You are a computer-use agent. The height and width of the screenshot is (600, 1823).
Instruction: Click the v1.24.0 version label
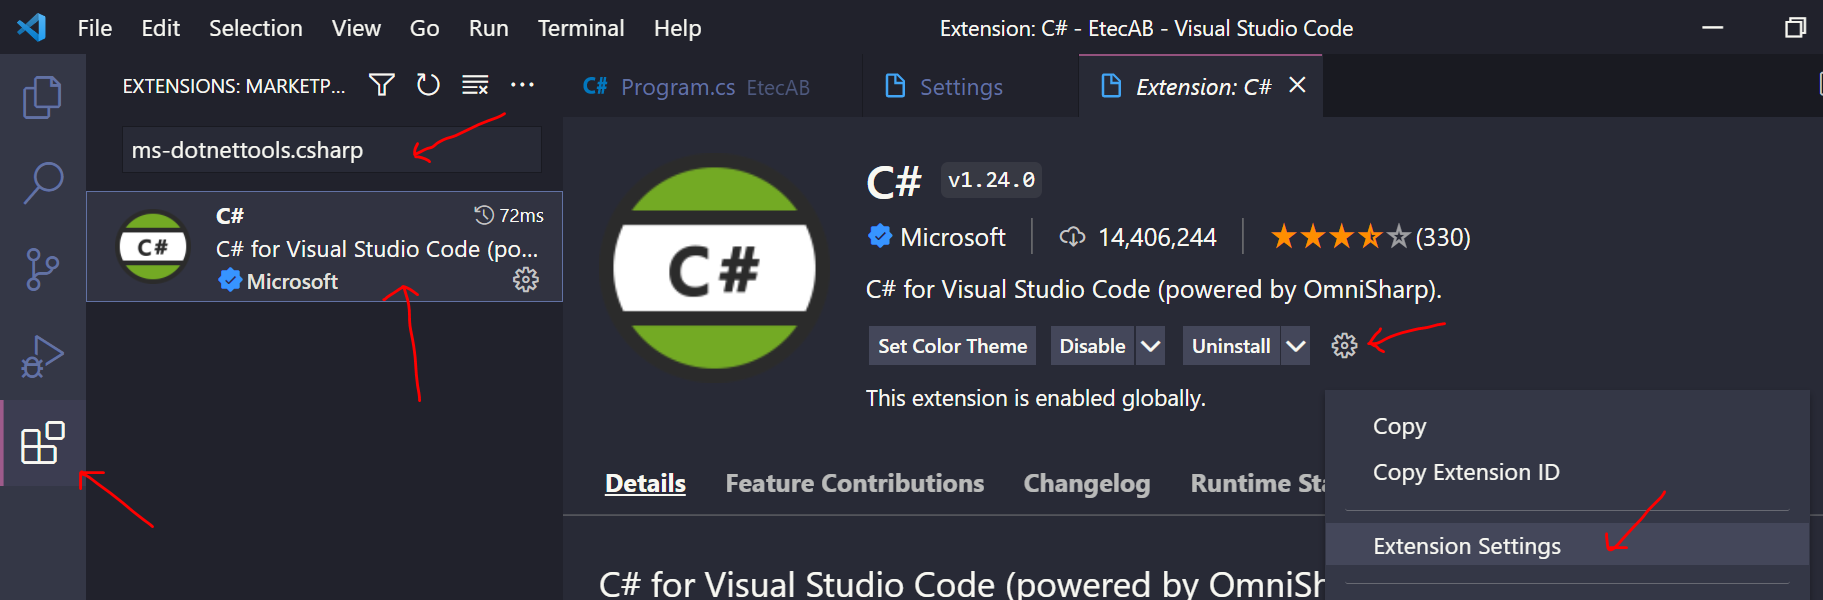pos(992,180)
